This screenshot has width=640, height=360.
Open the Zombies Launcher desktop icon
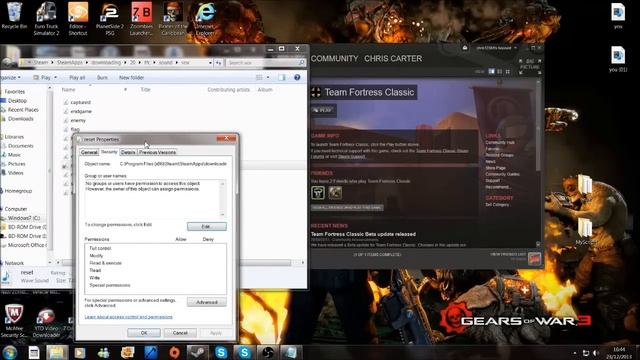click(142, 18)
